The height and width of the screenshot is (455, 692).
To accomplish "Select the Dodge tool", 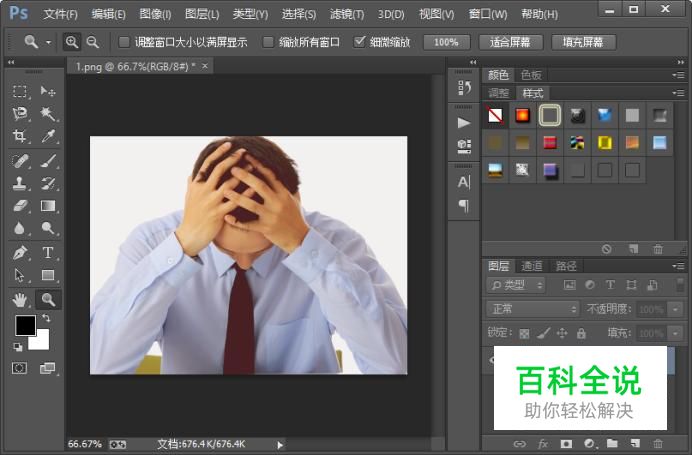I will pos(48,228).
